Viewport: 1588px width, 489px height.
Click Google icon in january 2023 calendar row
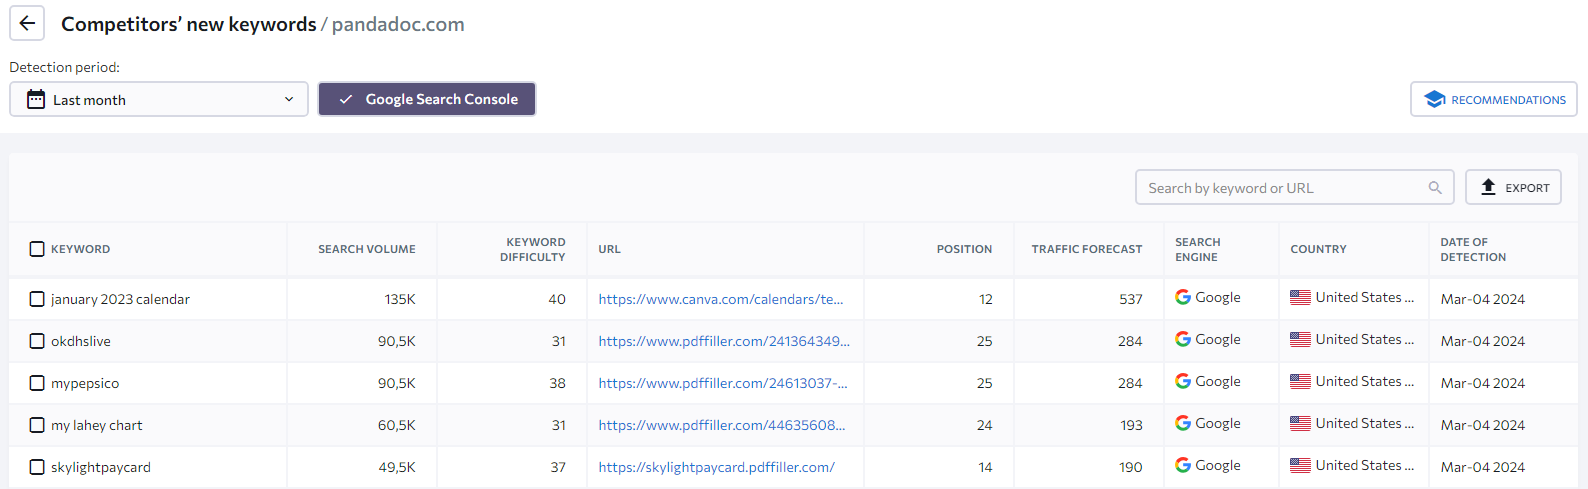pyautogui.click(x=1183, y=297)
